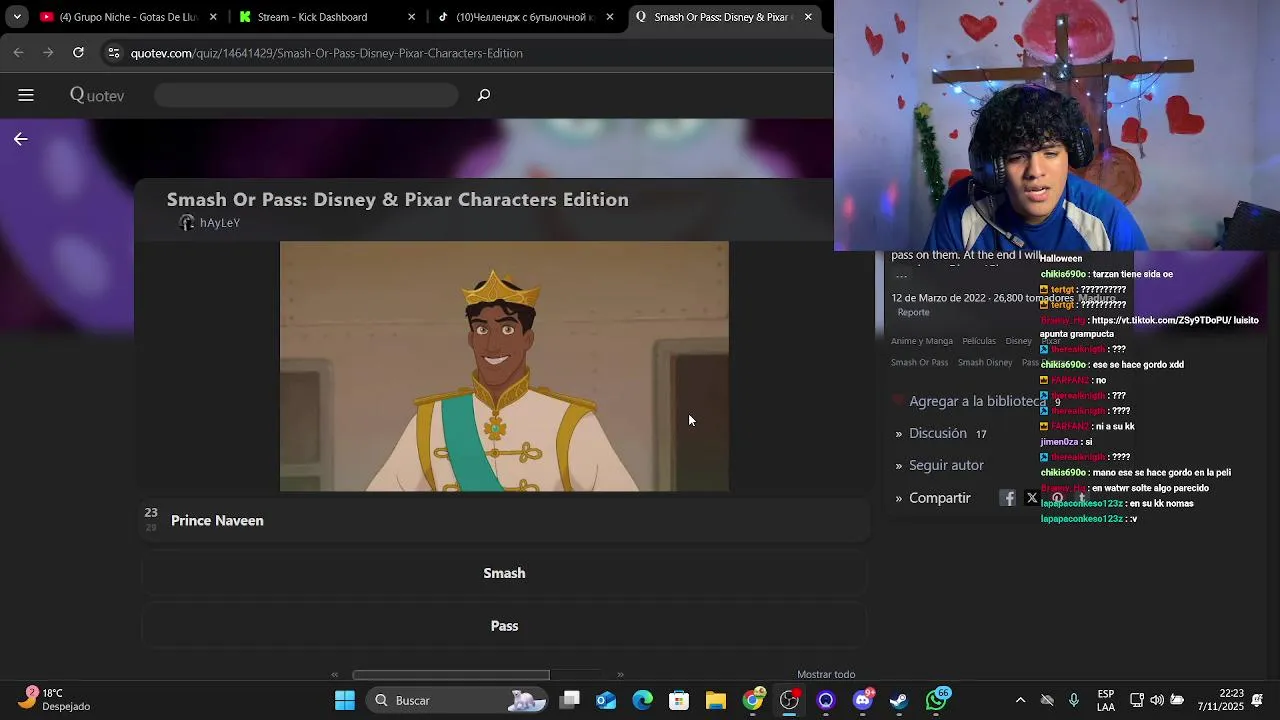Click the Reporte link
Image resolution: width=1280 pixels, height=720 pixels.
point(913,312)
